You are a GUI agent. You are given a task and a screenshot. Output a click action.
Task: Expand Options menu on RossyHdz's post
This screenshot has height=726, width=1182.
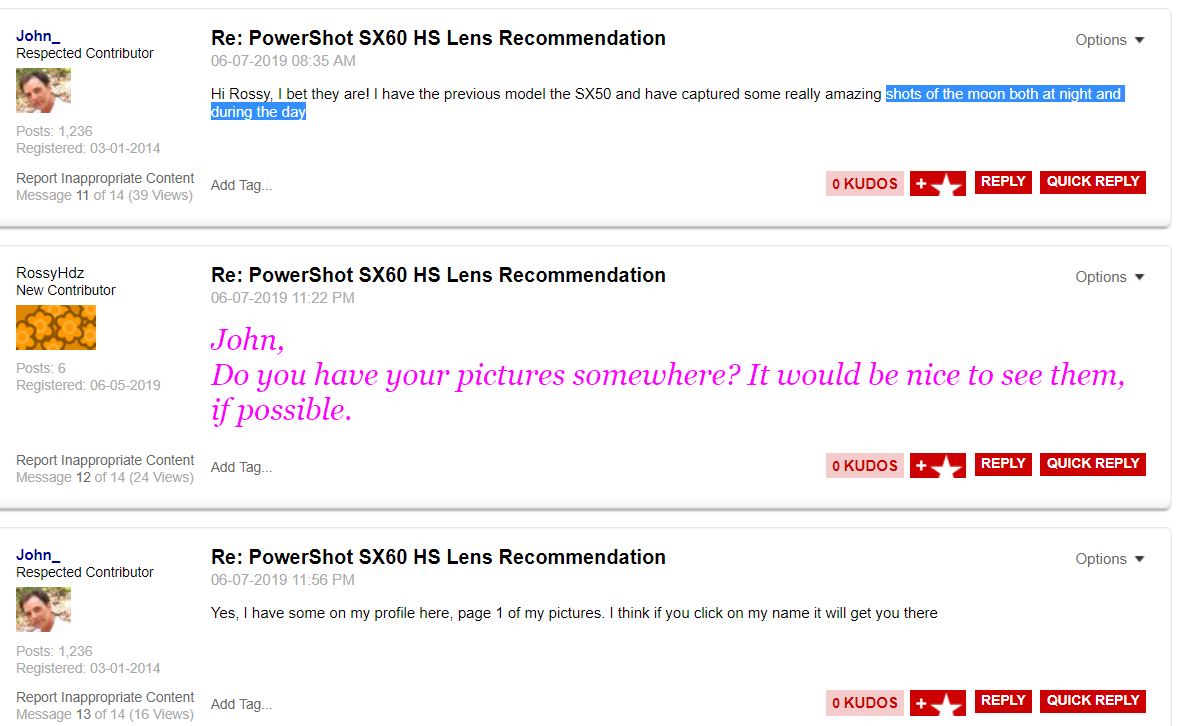pyautogui.click(x=1109, y=277)
